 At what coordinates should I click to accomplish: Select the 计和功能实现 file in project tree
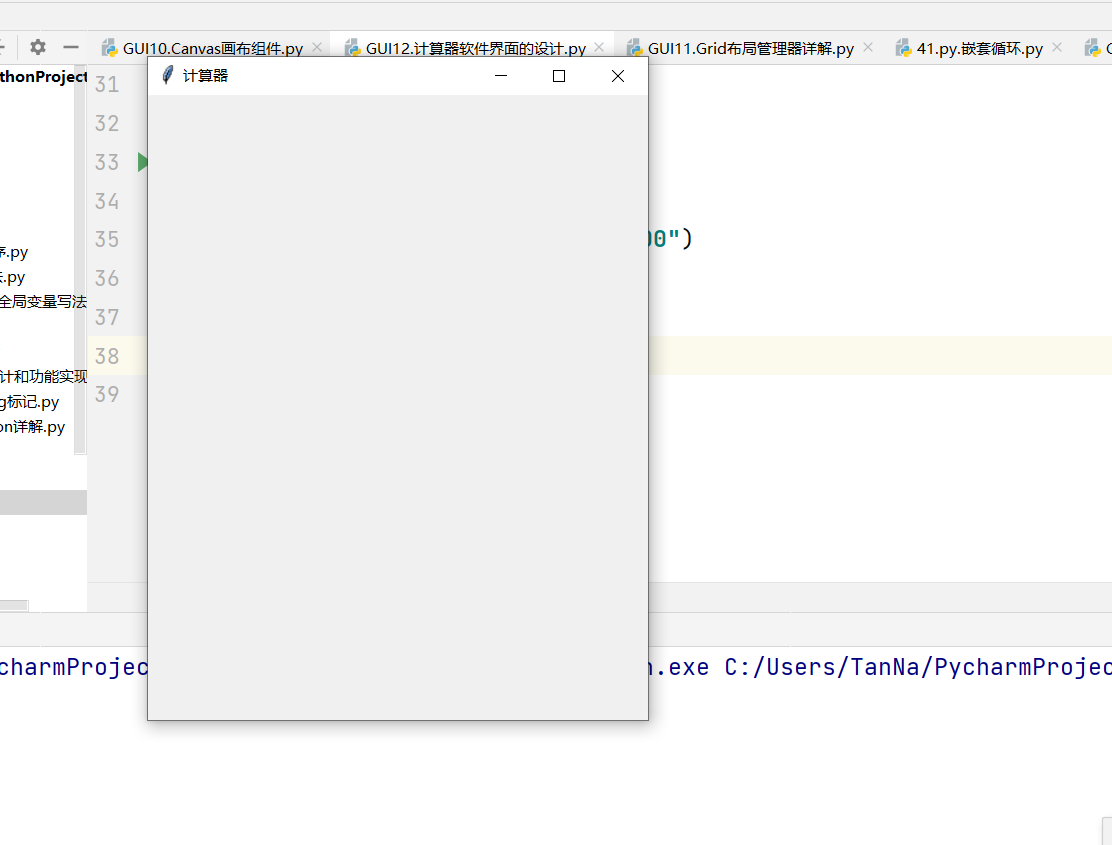point(43,376)
